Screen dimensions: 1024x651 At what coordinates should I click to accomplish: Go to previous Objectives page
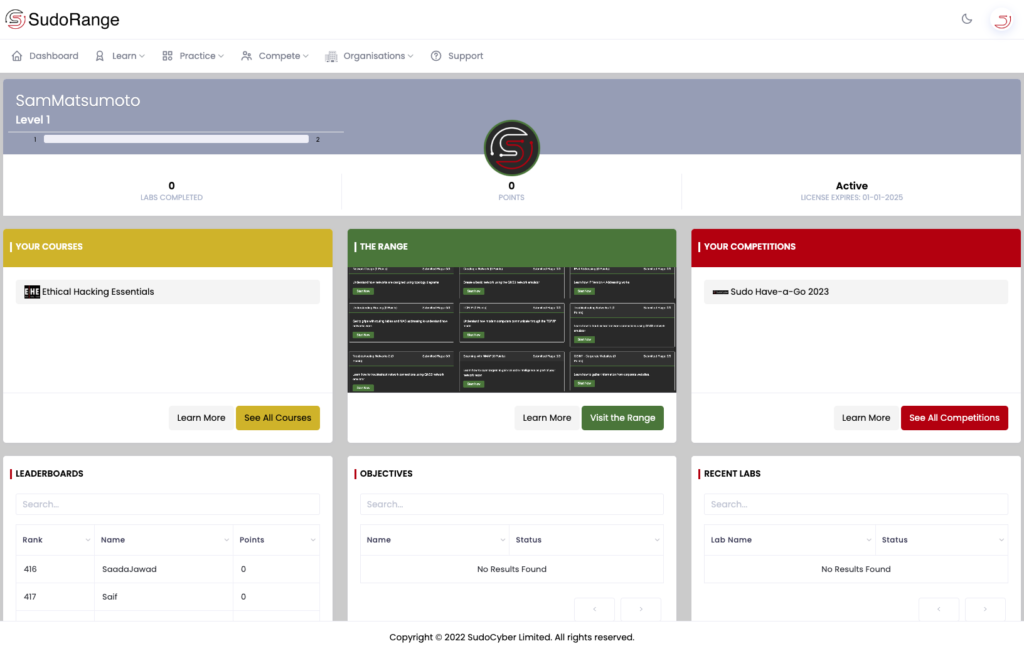tap(594, 609)
